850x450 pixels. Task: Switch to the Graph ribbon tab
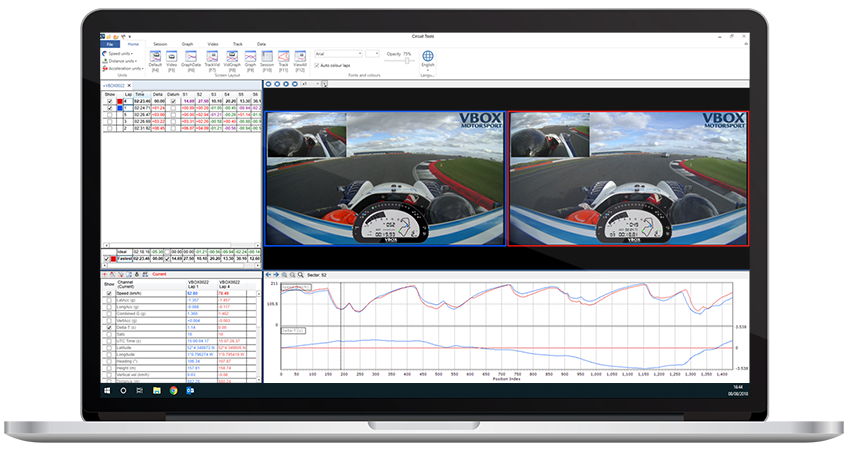pyautogui.click(x=187, y=44)
